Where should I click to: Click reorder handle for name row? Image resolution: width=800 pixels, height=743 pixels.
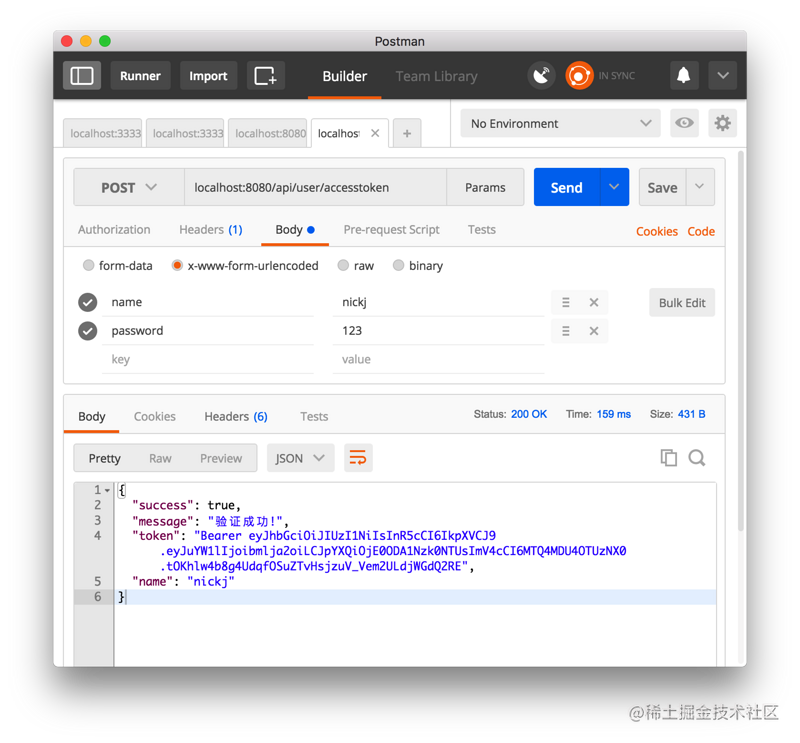point(565,303)
